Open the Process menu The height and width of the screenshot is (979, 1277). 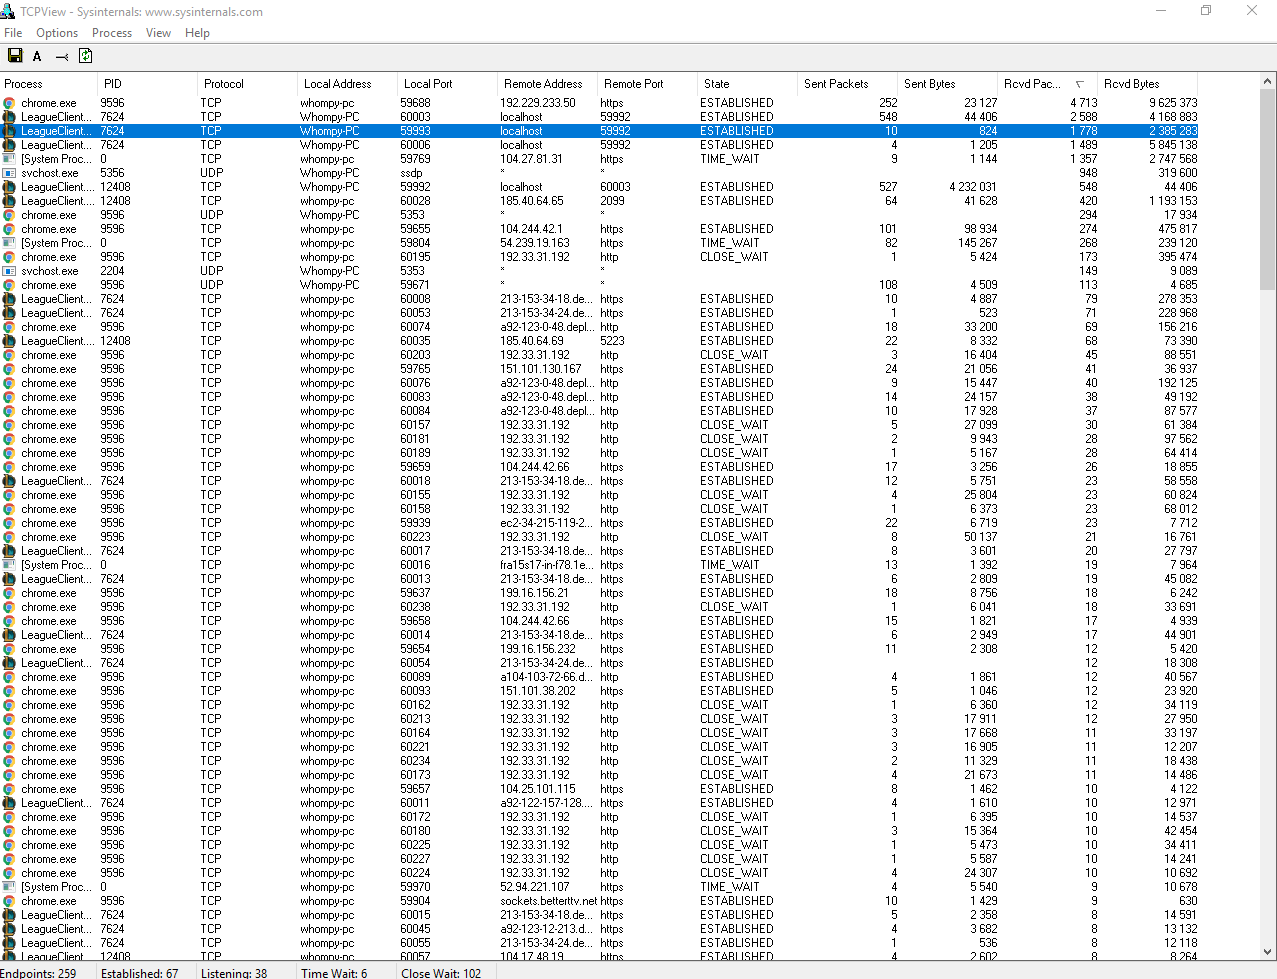112,33
